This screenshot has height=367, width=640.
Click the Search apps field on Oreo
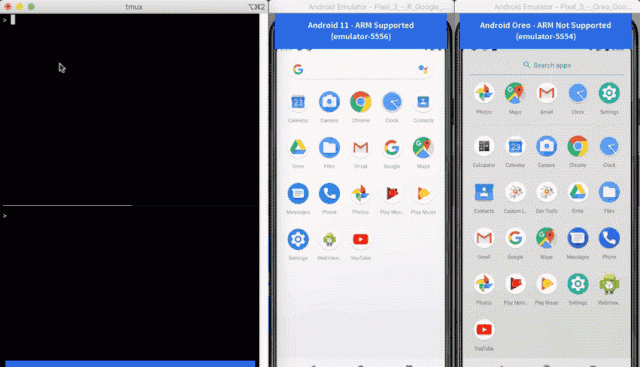click(547, 65)
